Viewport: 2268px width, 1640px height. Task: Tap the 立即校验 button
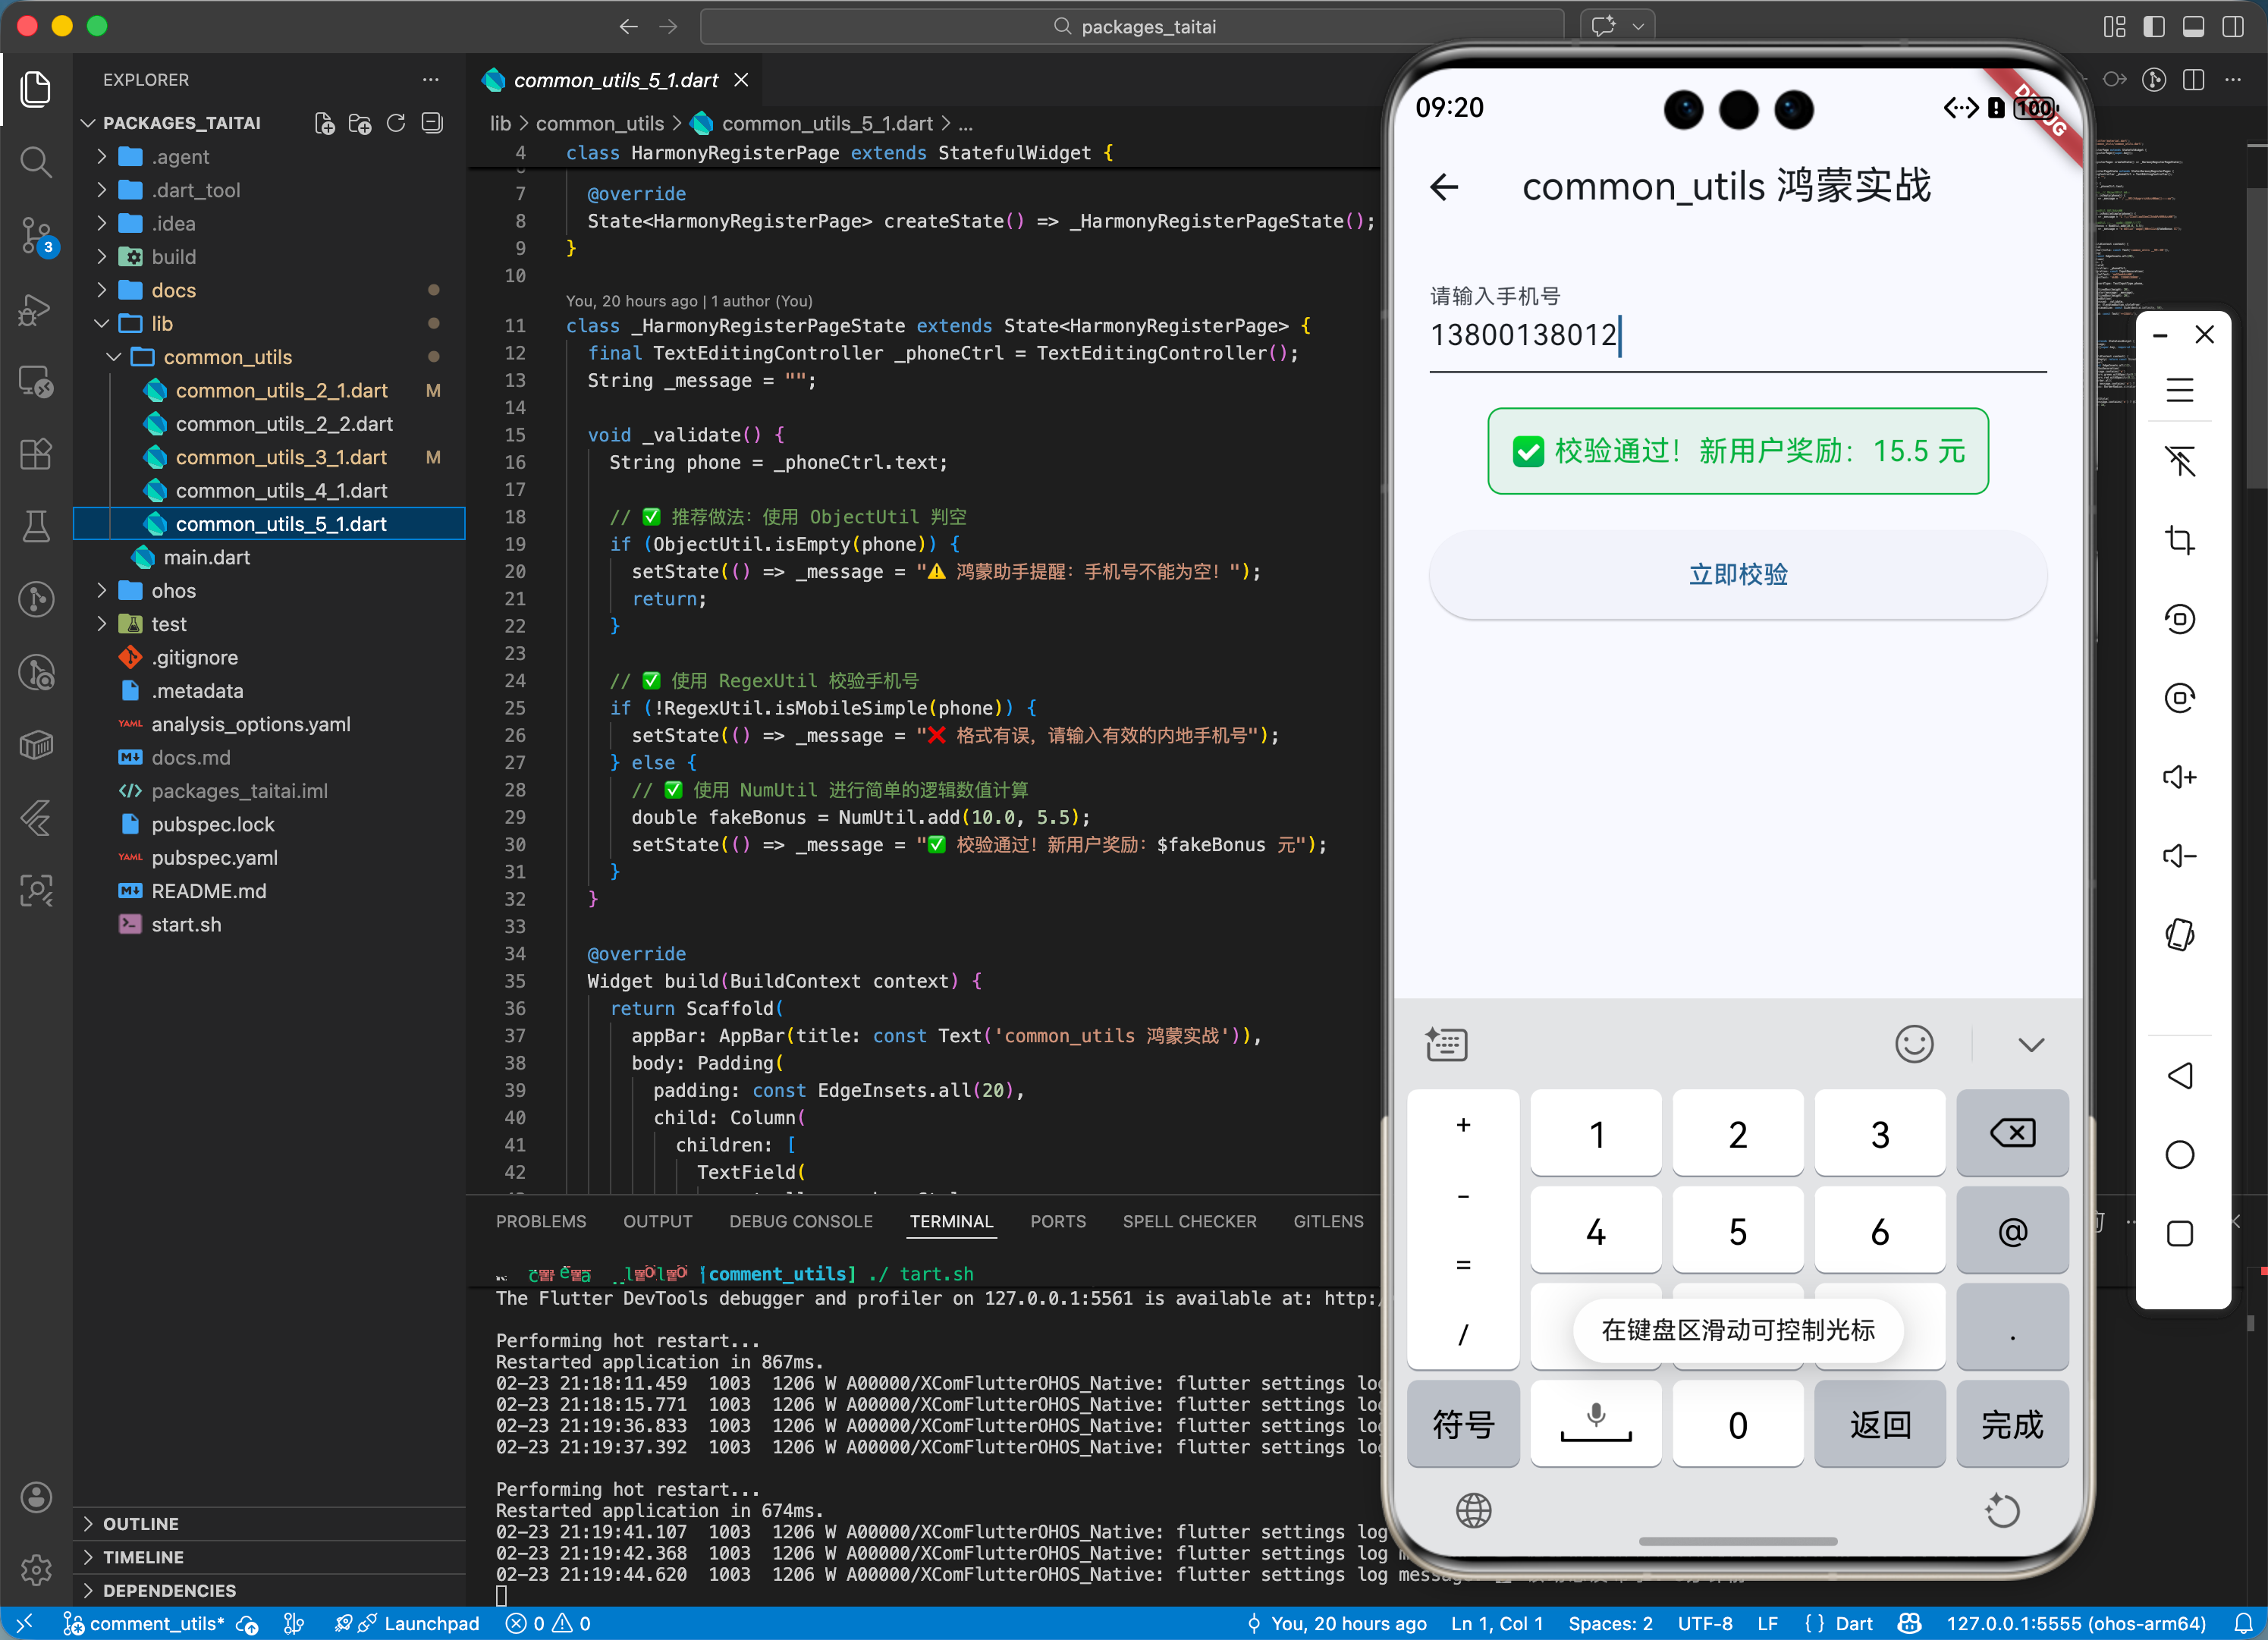[x=1737, y=575]
